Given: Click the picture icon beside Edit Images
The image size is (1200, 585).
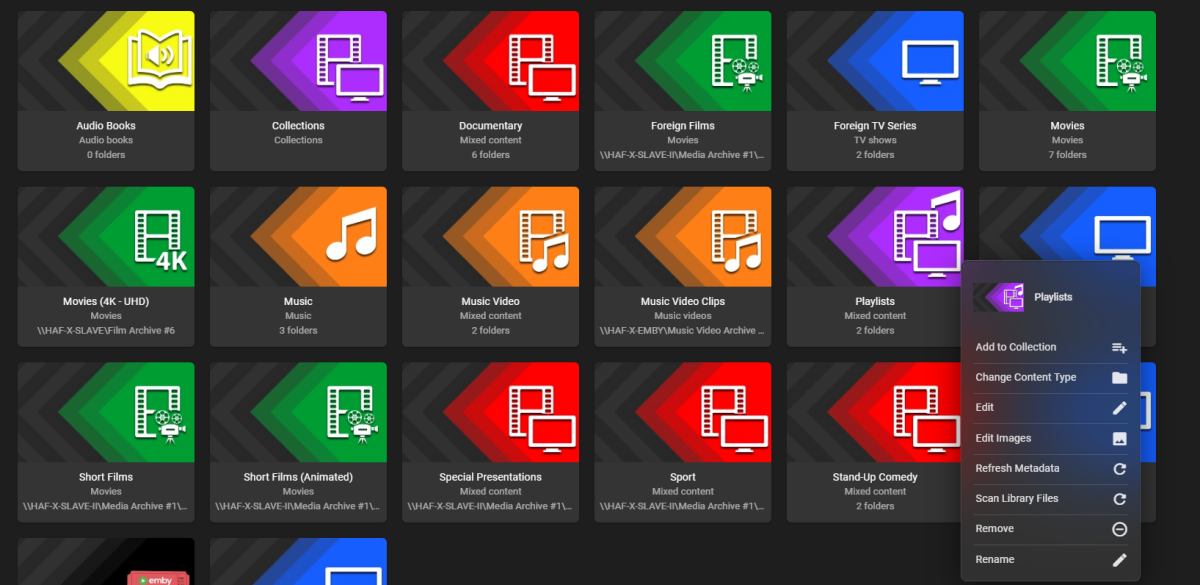Looking at the screenshot, I should pyautogui.click(x=1119, y=438).
